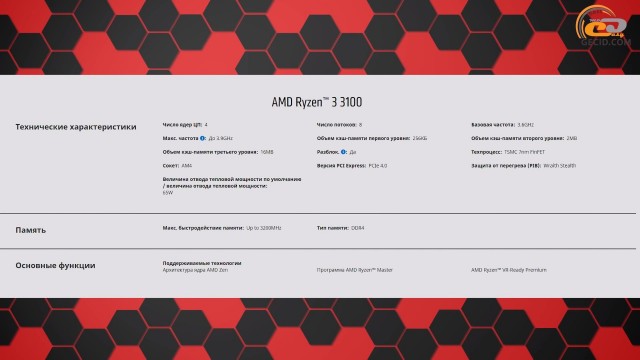
Task: Select the Память section heading
Action: tap(31, 230)
